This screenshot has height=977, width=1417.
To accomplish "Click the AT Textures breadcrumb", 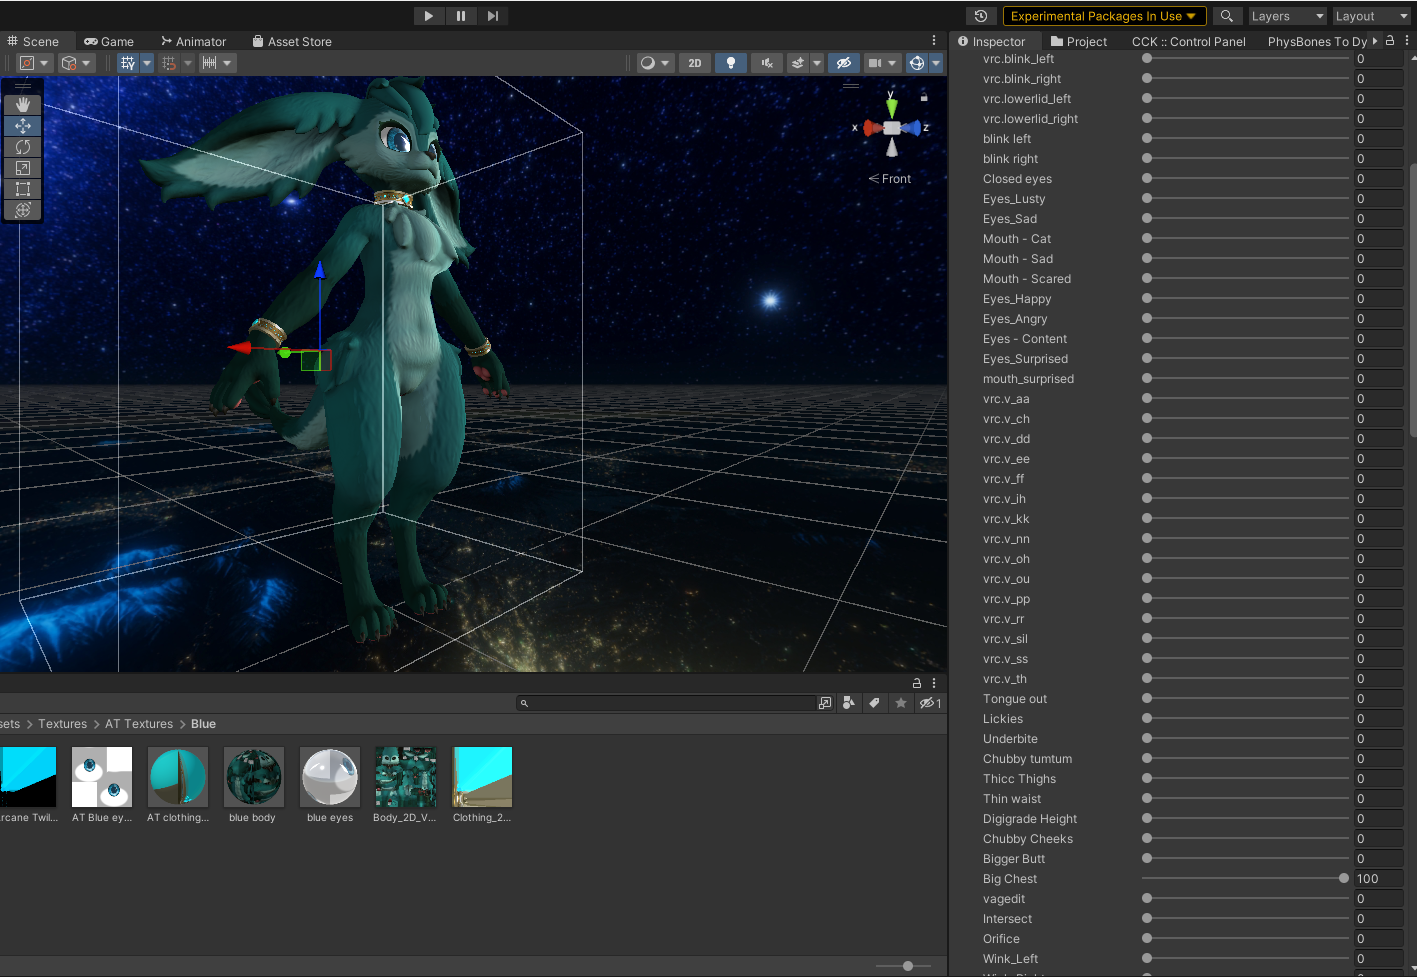I will coord(139,724).
